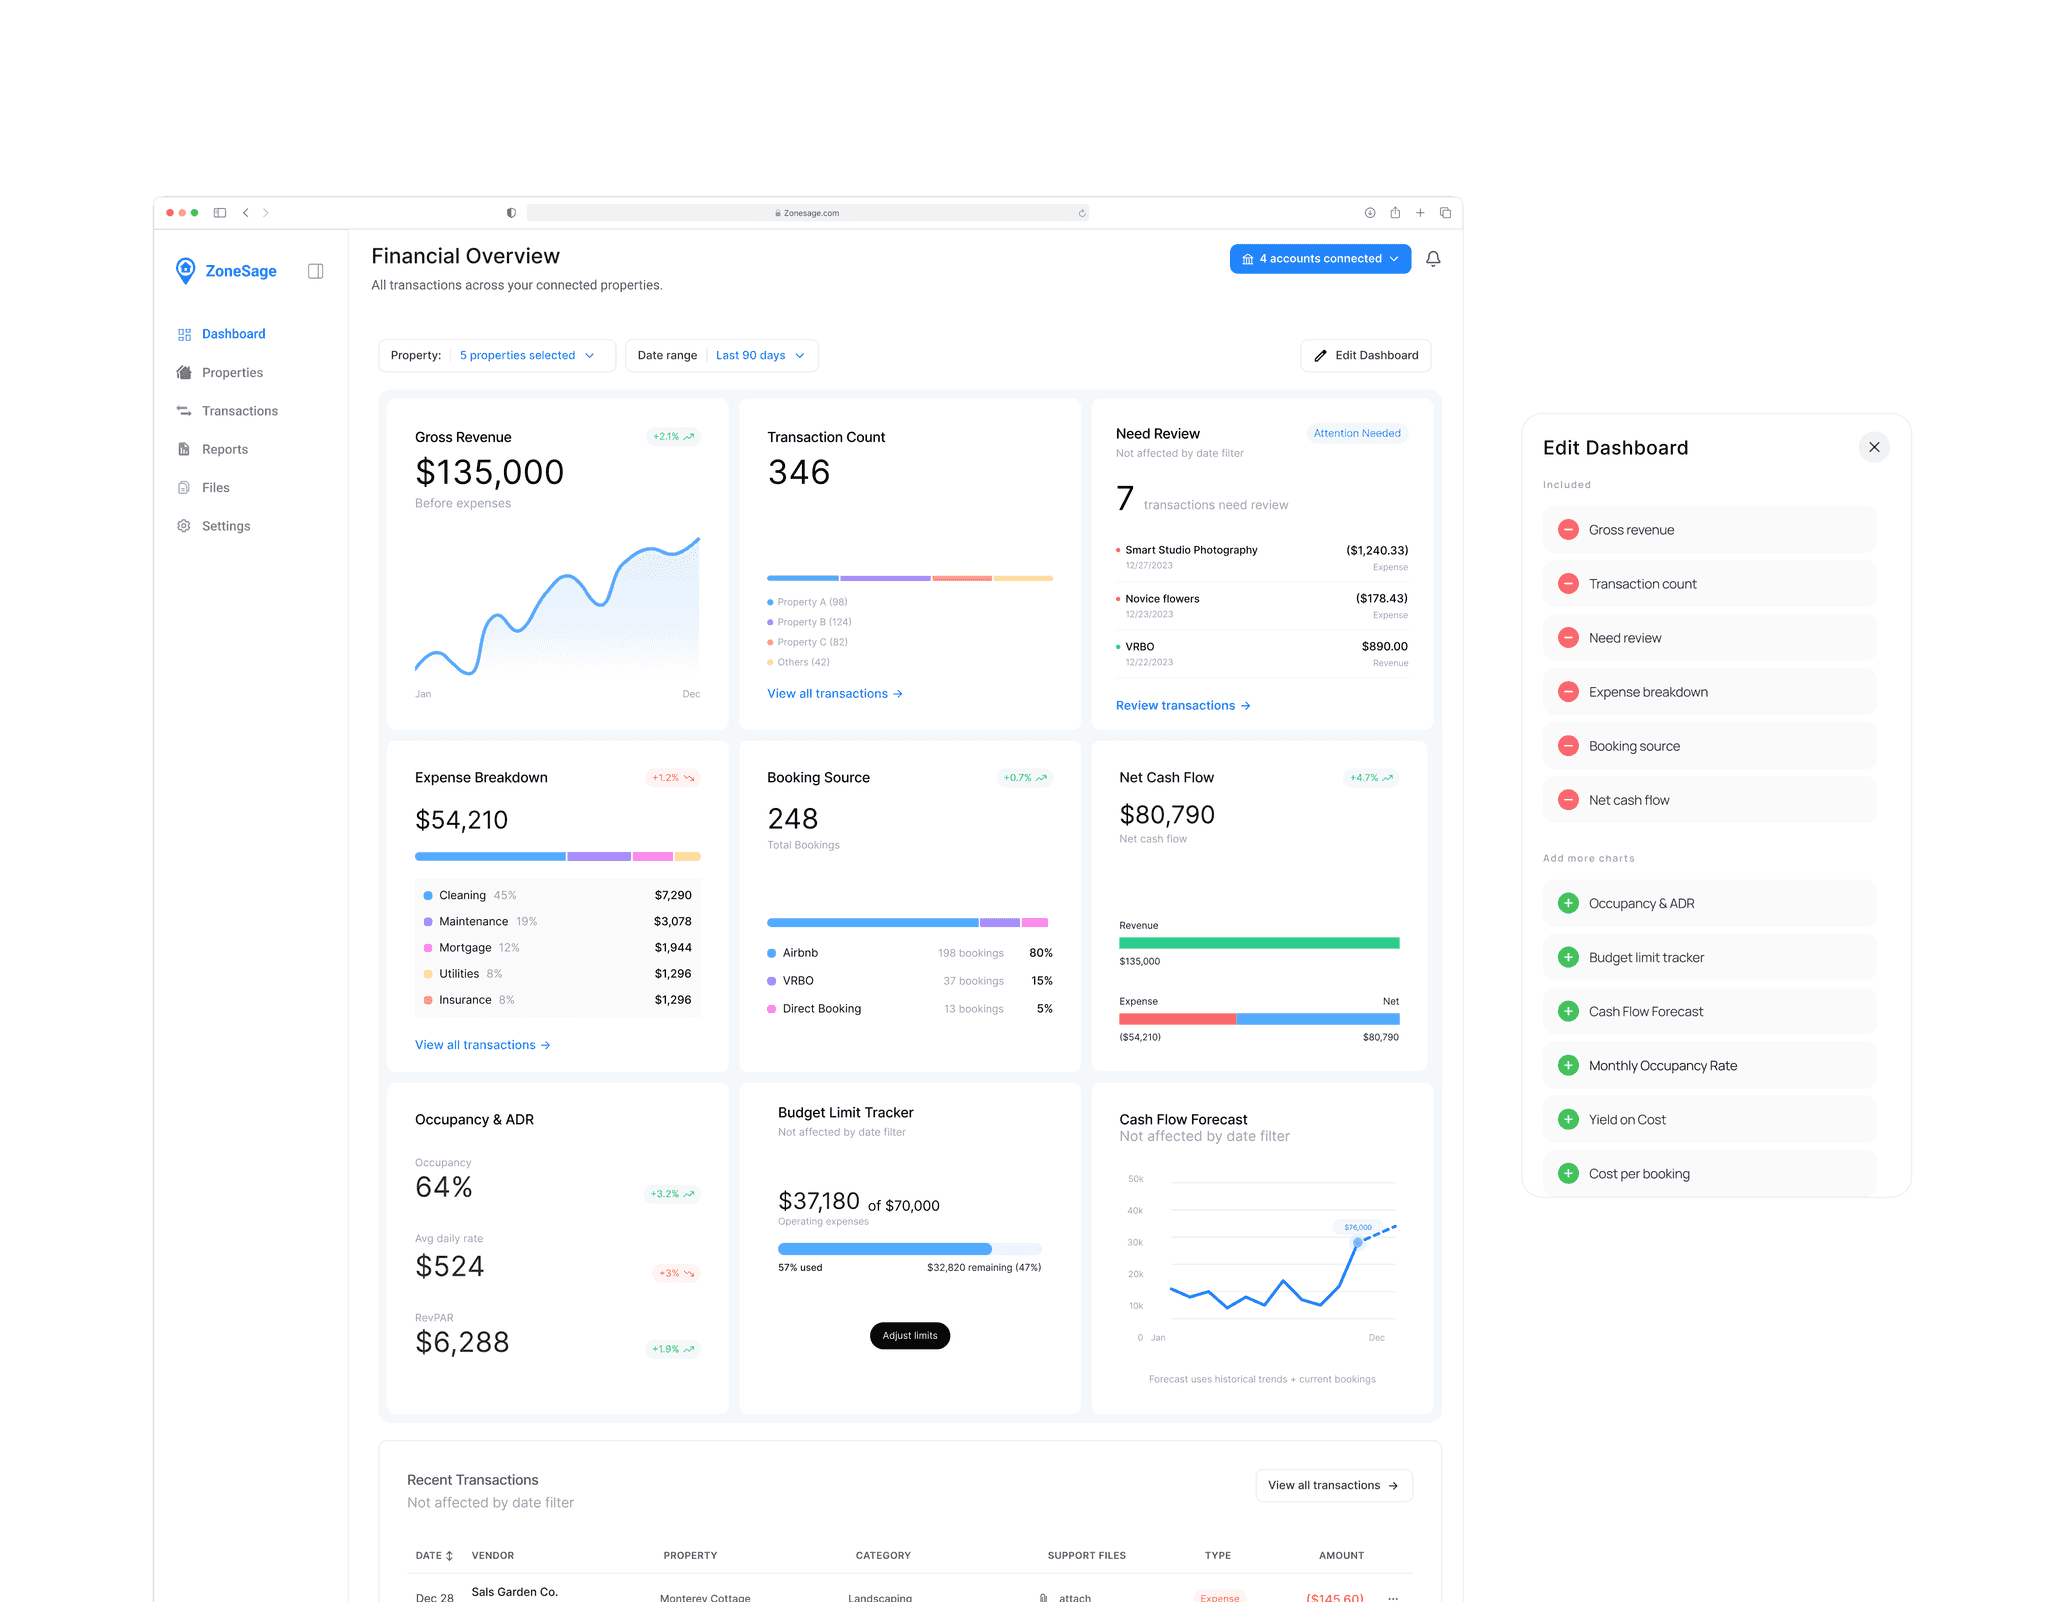The width and height of the screenshot is (2048, 1602).
Task: Click the Budget Limit Tracker progress bar
Action: (910, 1249)
